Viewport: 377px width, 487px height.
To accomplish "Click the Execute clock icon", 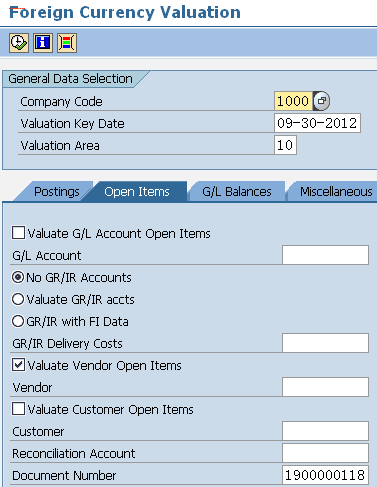I will tap(19, 43).
